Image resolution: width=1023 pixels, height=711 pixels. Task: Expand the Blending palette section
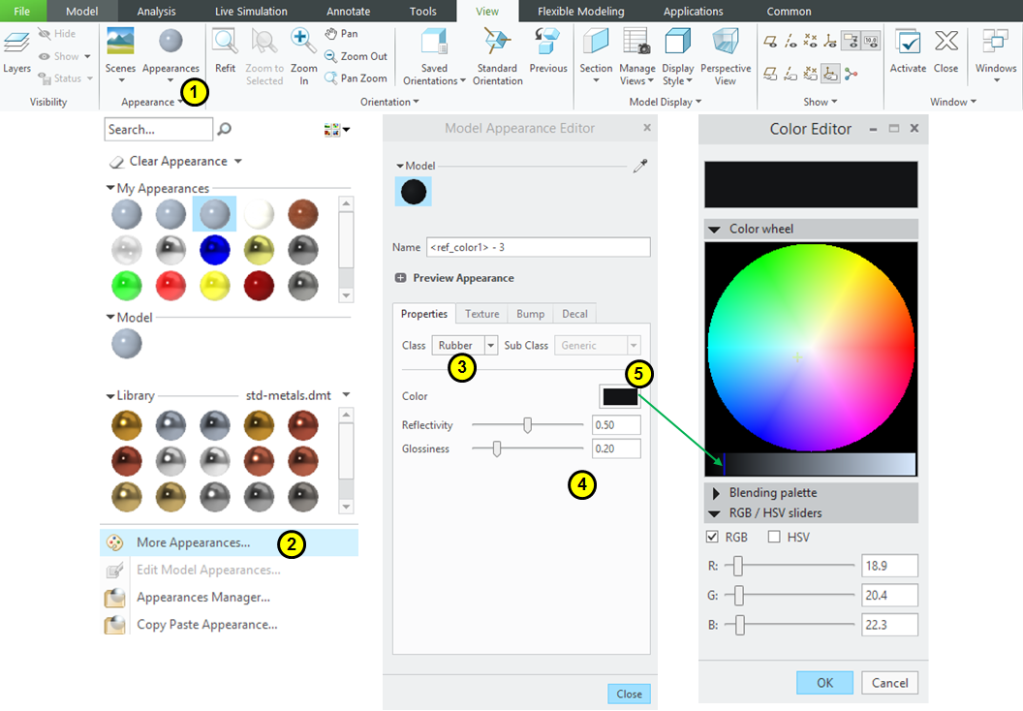[715, 493]
